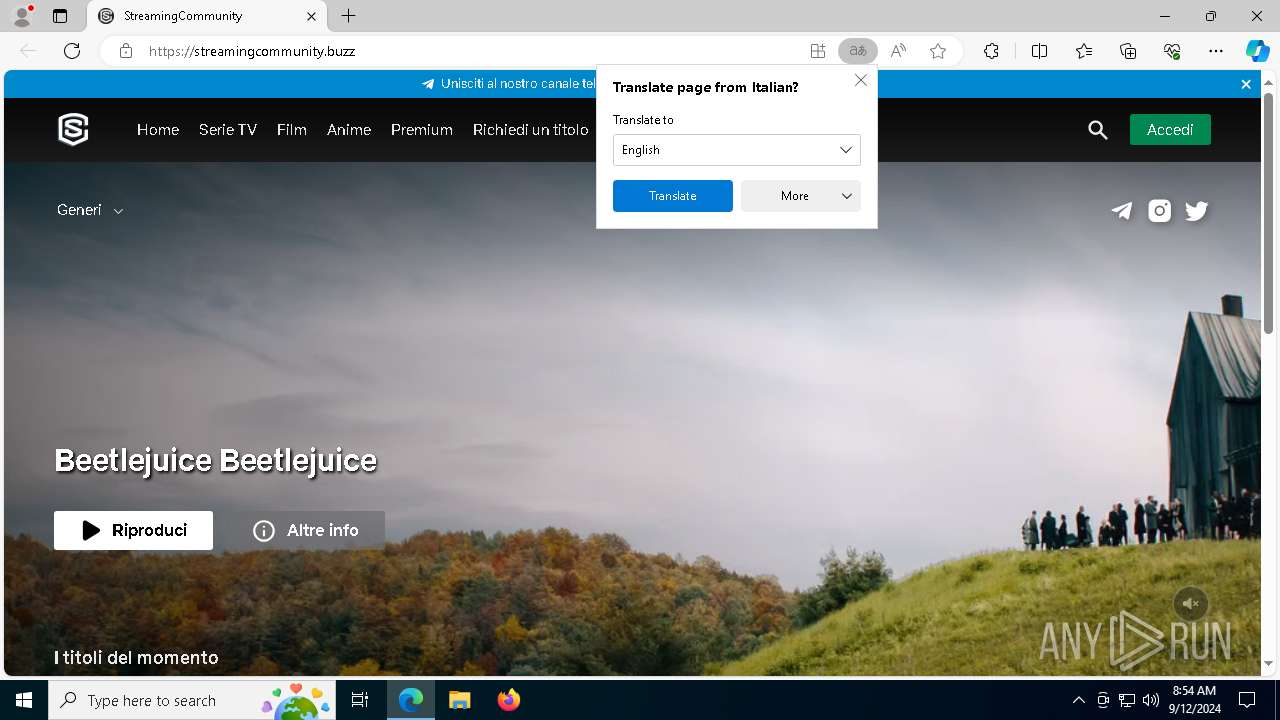Click the Show translate options icon in address bar
The height and width of the screenshot is (720, 1280).
point(857,51)
